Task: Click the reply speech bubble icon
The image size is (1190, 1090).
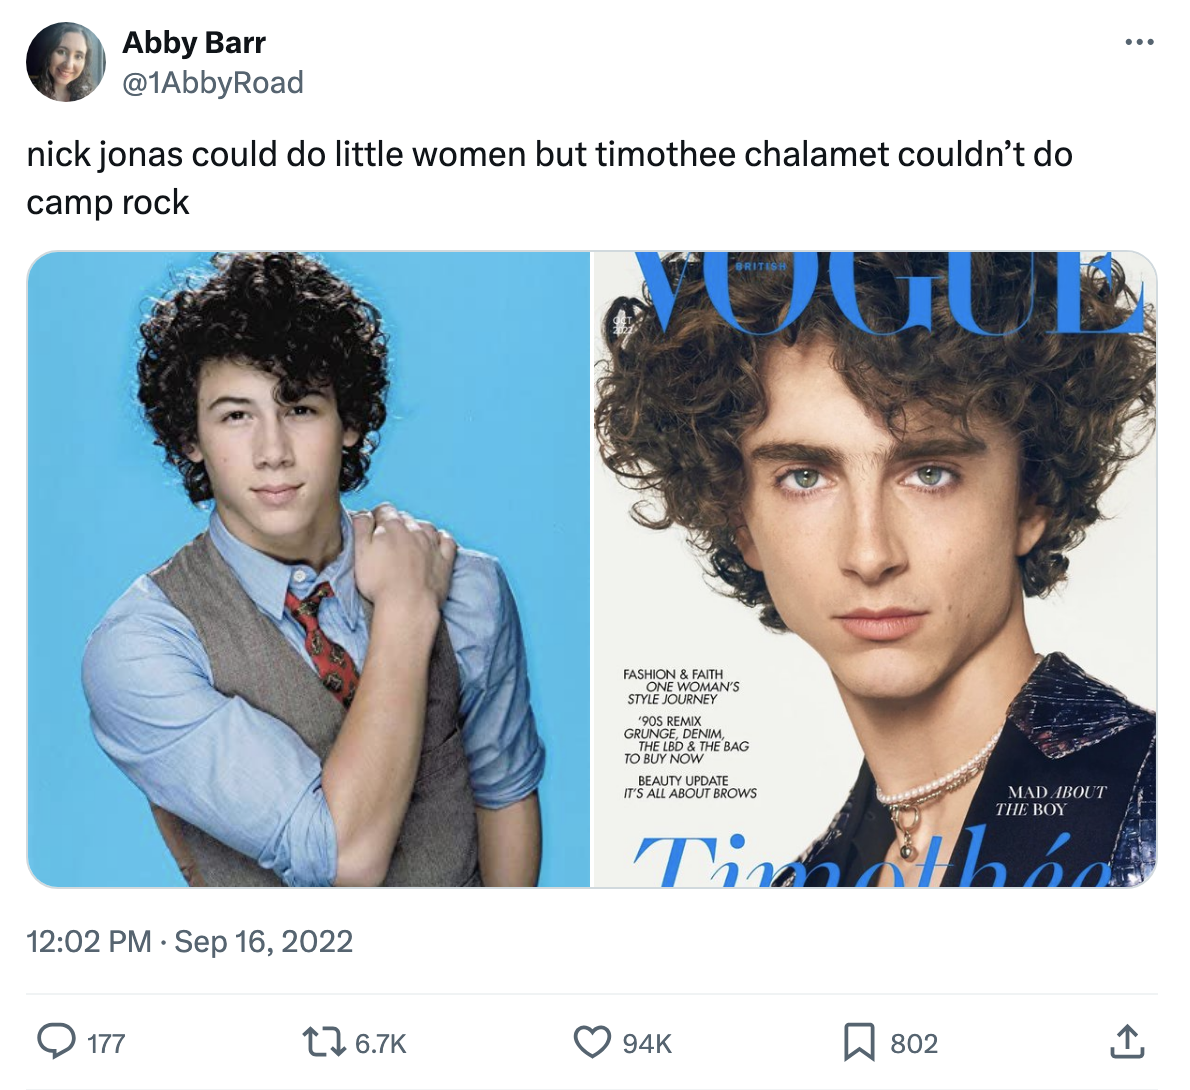Action: coord(56,1042)
